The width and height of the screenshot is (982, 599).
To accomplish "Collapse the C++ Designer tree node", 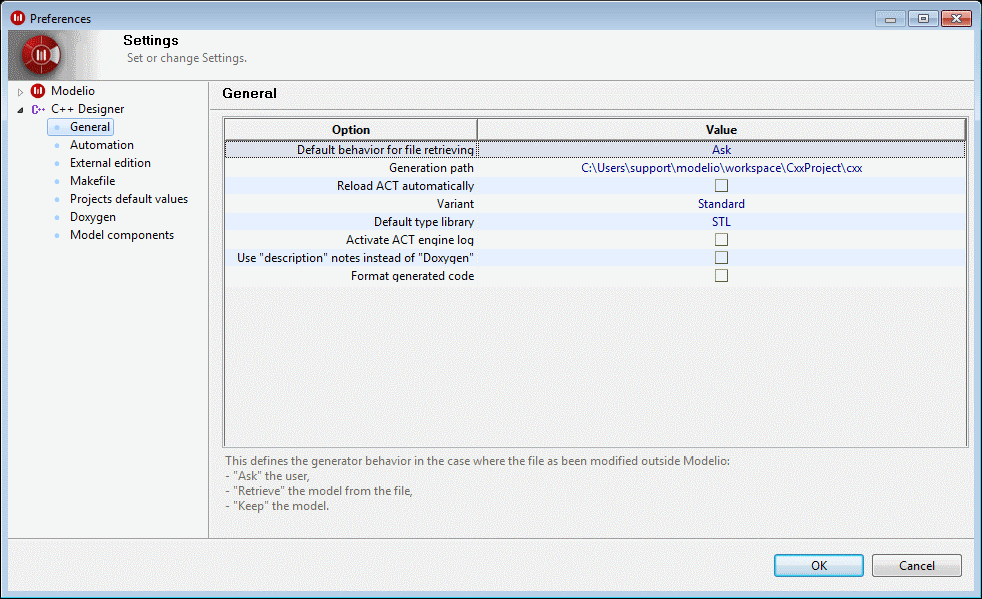I will (x=20, y=110).
